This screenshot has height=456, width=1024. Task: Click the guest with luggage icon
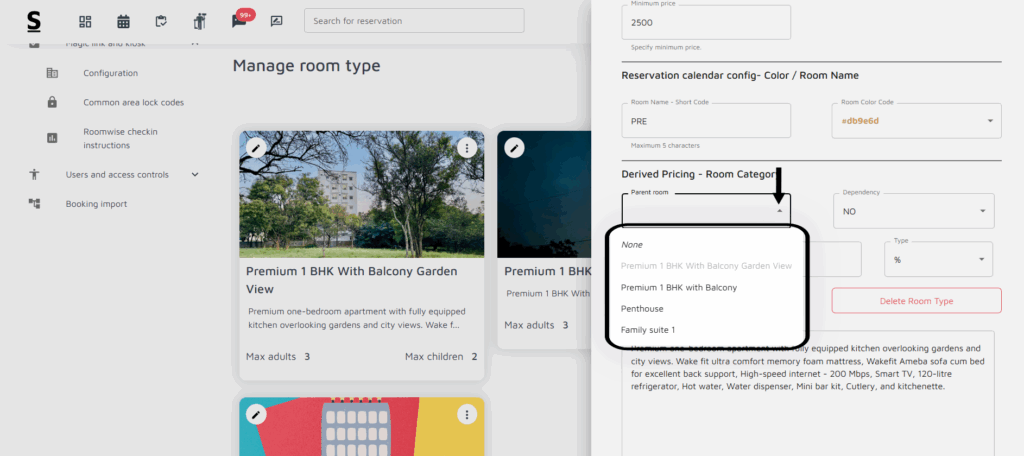(x=199, y=21)
